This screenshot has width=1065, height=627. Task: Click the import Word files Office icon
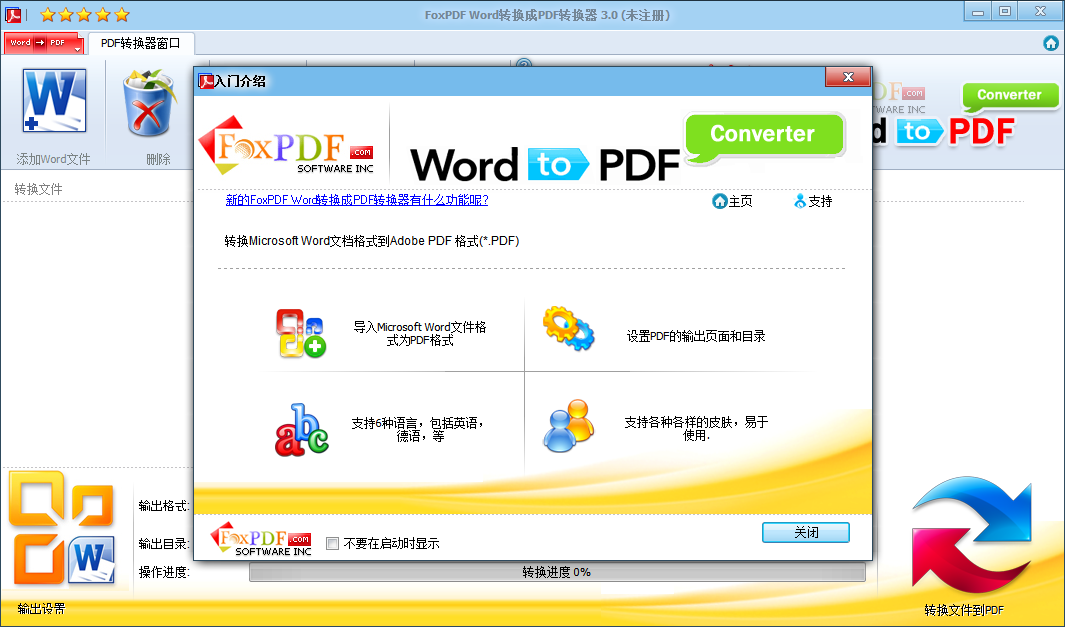point(301,334)
